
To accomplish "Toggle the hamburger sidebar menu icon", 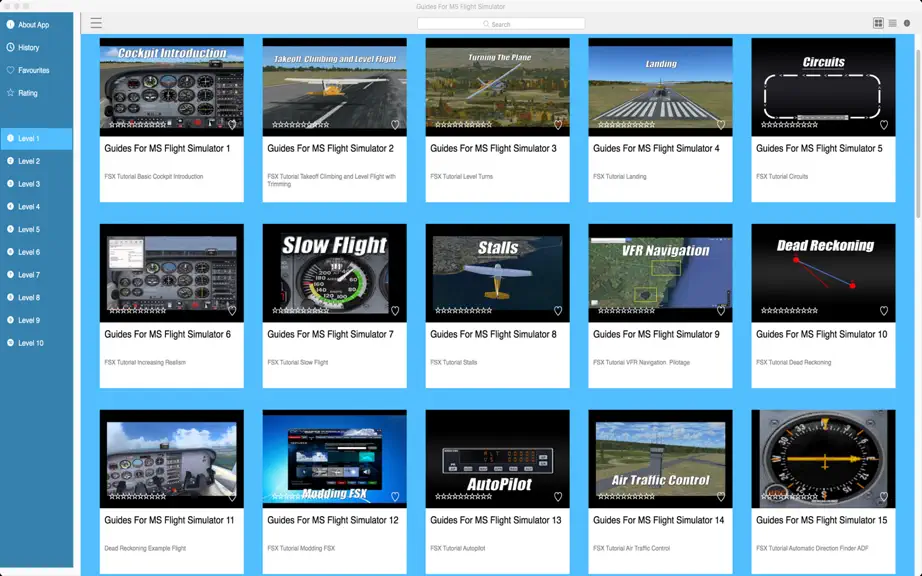I will coord(96,23).
